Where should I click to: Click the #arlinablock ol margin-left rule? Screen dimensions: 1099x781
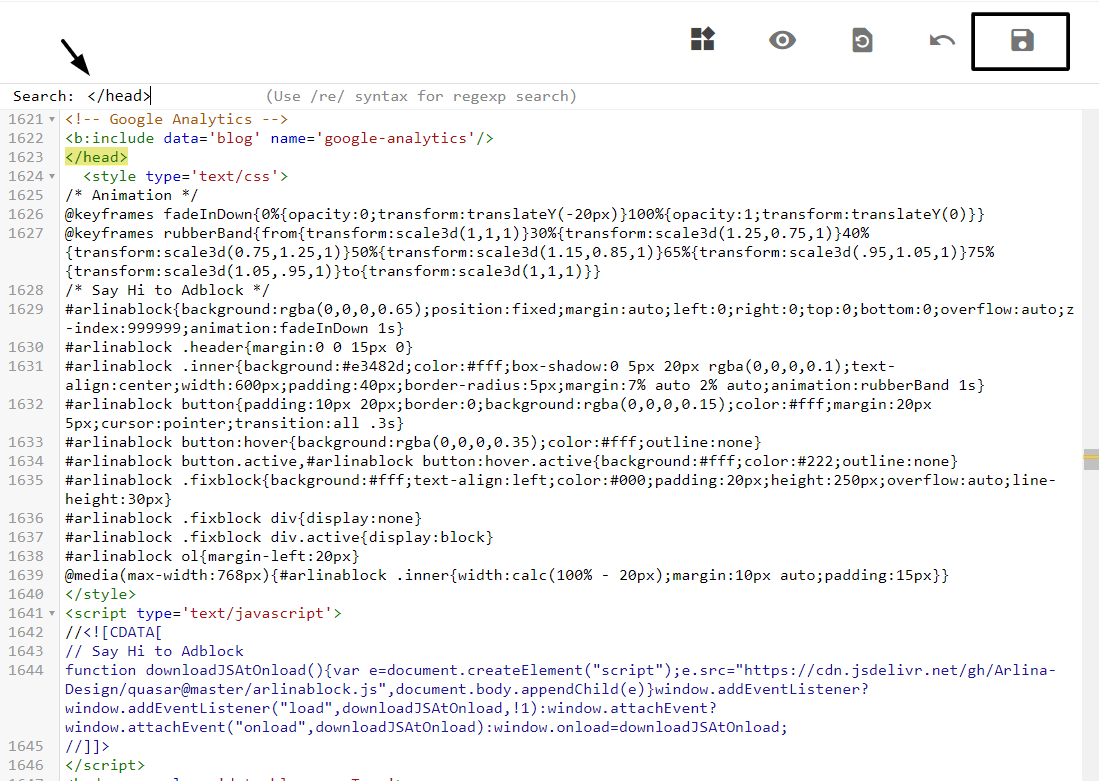pyautogui.click(x=212, y=556)
